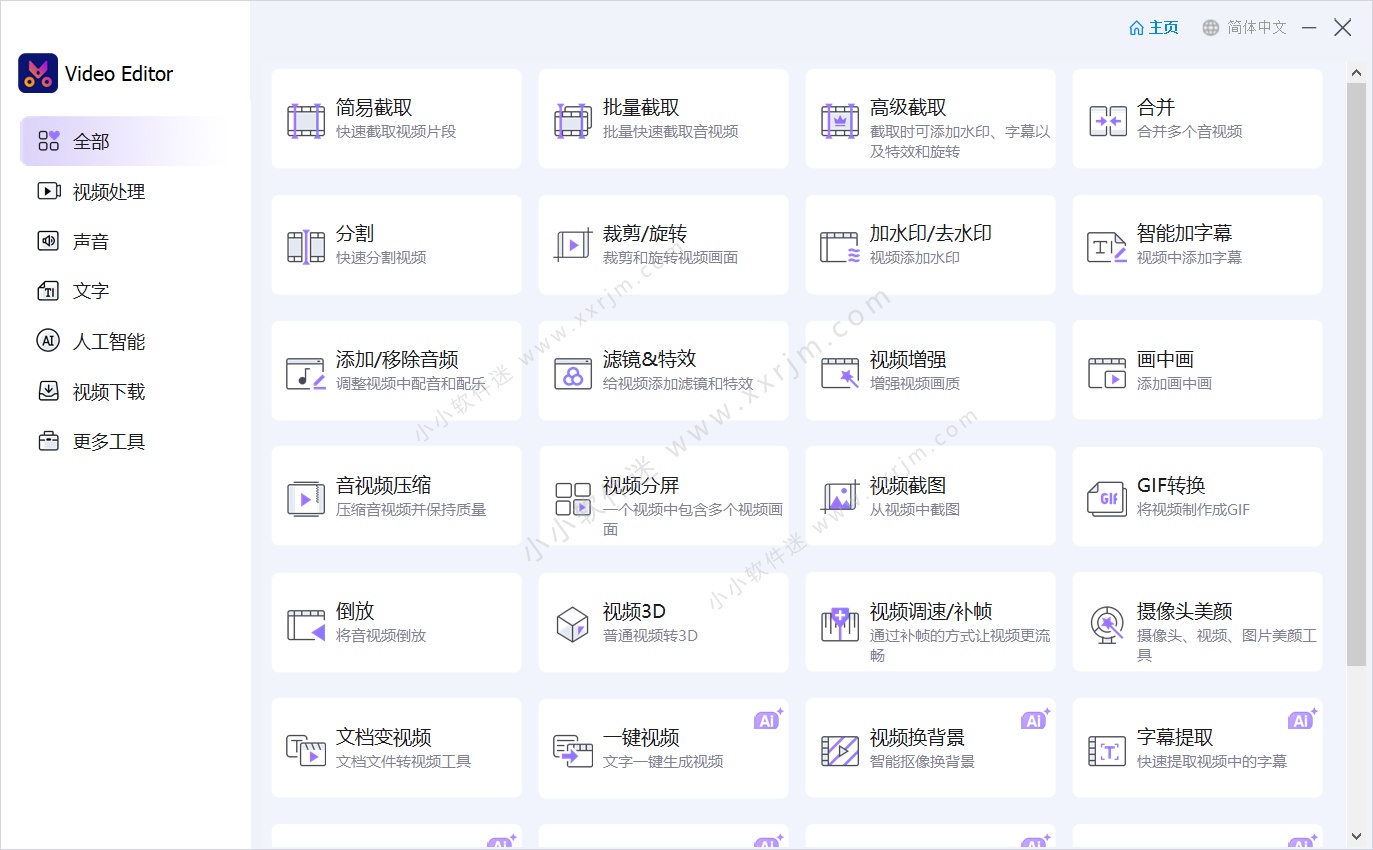Select the 加水印/去水印 watermark tool
1373x850 pixels.
point(930,244)
